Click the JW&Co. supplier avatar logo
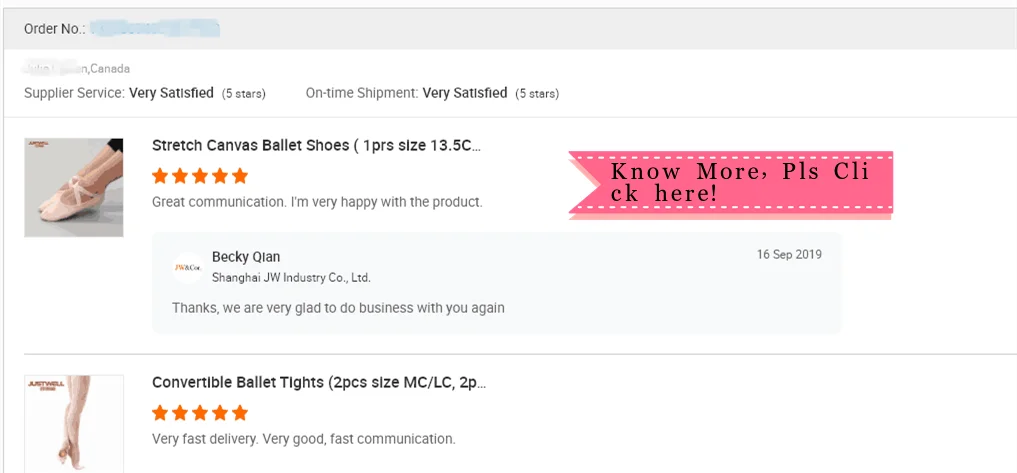Screen dimensions: 1017x473 point(187,267)
